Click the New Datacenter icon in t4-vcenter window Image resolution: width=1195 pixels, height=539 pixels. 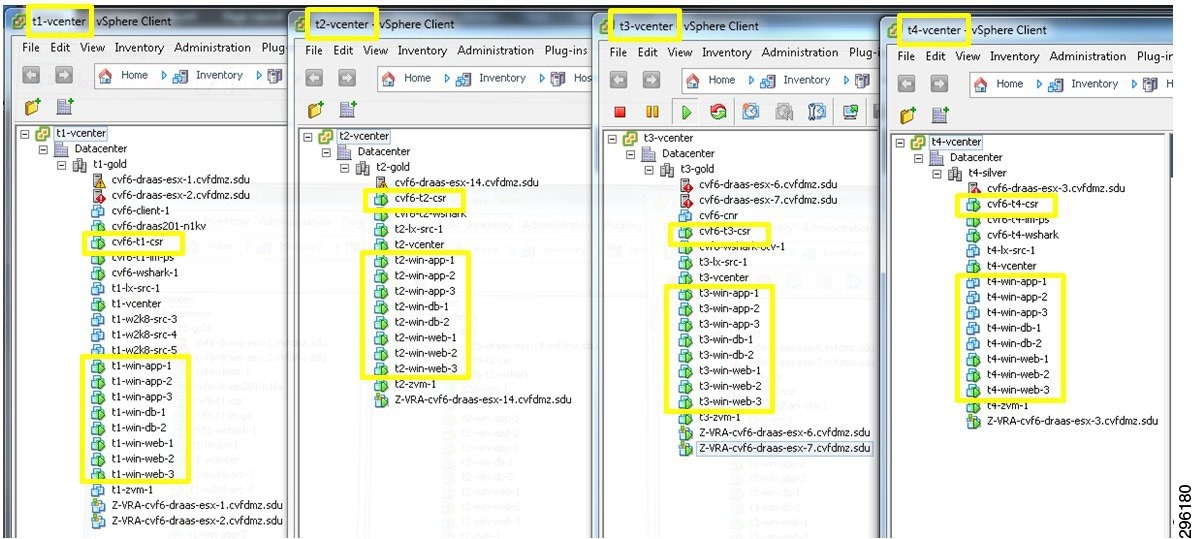[940, 115]
